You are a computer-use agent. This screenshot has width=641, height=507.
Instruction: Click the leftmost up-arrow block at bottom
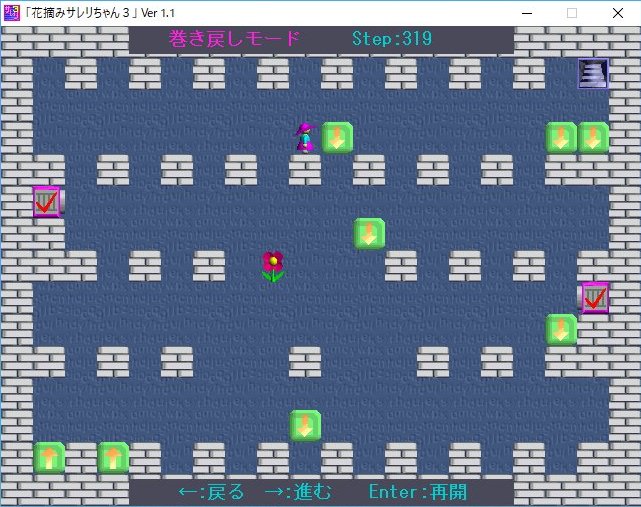49,457
